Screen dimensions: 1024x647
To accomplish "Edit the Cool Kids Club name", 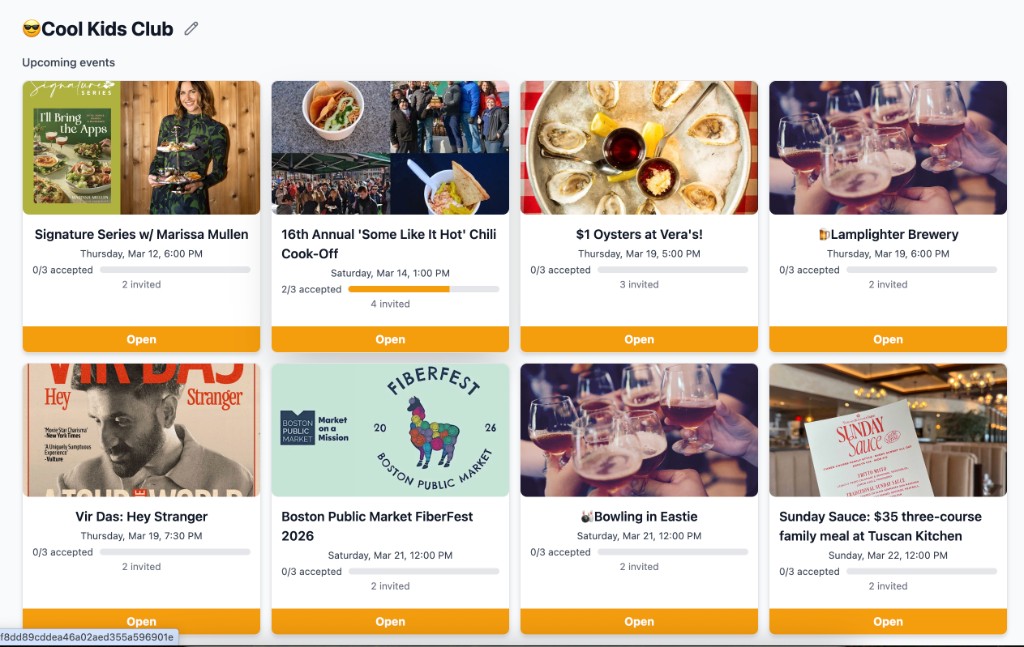I will (x=191, y=28).
